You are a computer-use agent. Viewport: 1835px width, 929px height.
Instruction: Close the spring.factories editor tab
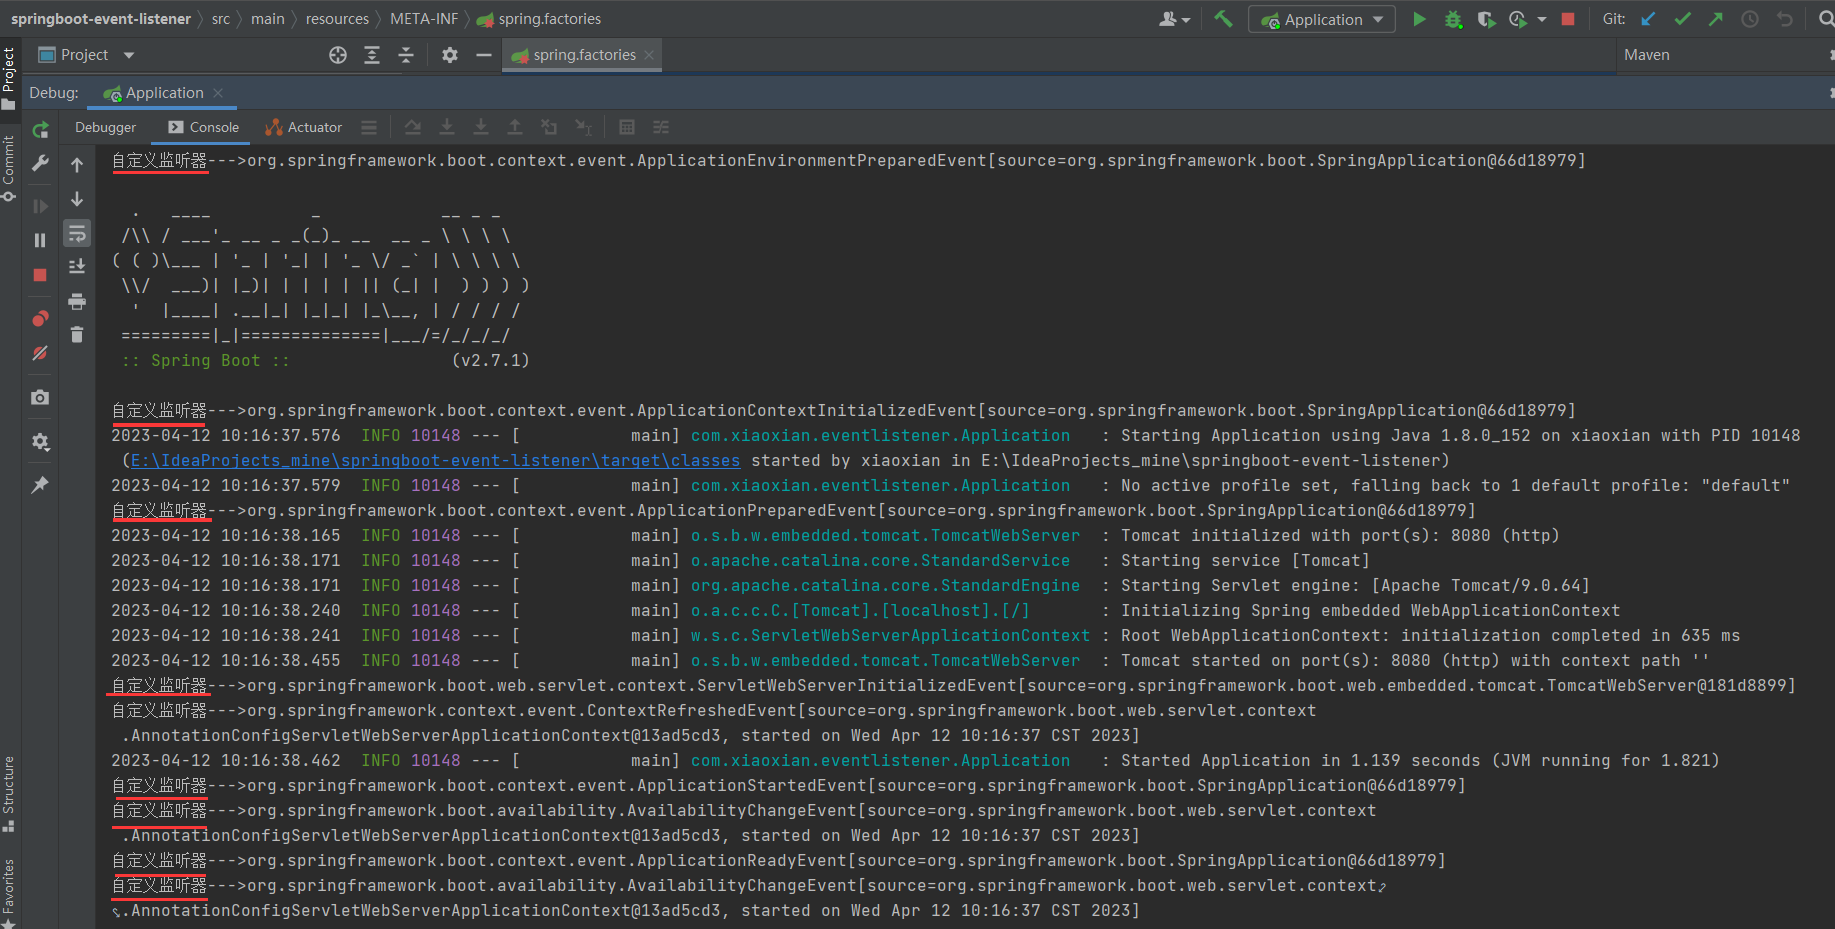point(649,55)
